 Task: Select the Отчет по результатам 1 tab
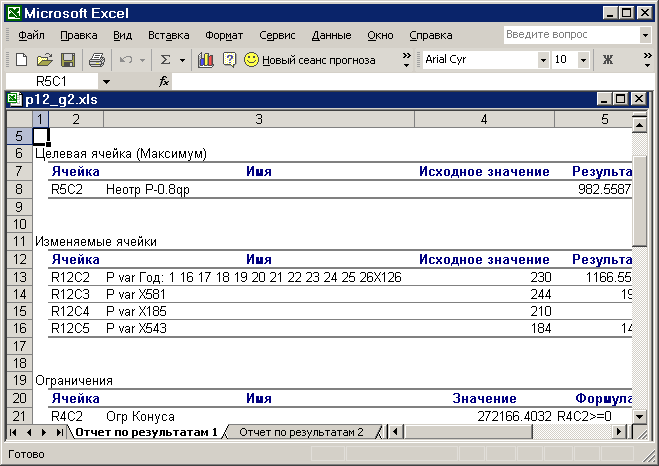146,432
